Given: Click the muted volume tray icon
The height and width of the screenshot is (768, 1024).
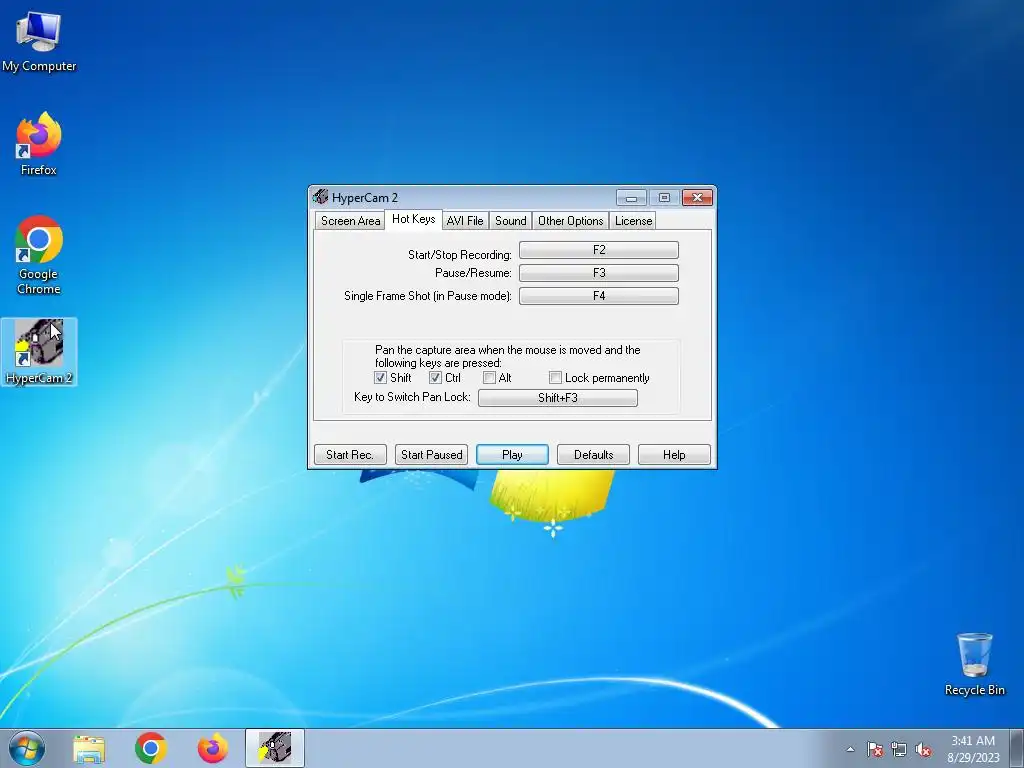Looking at the screenshot, I should tap(923, 749).
